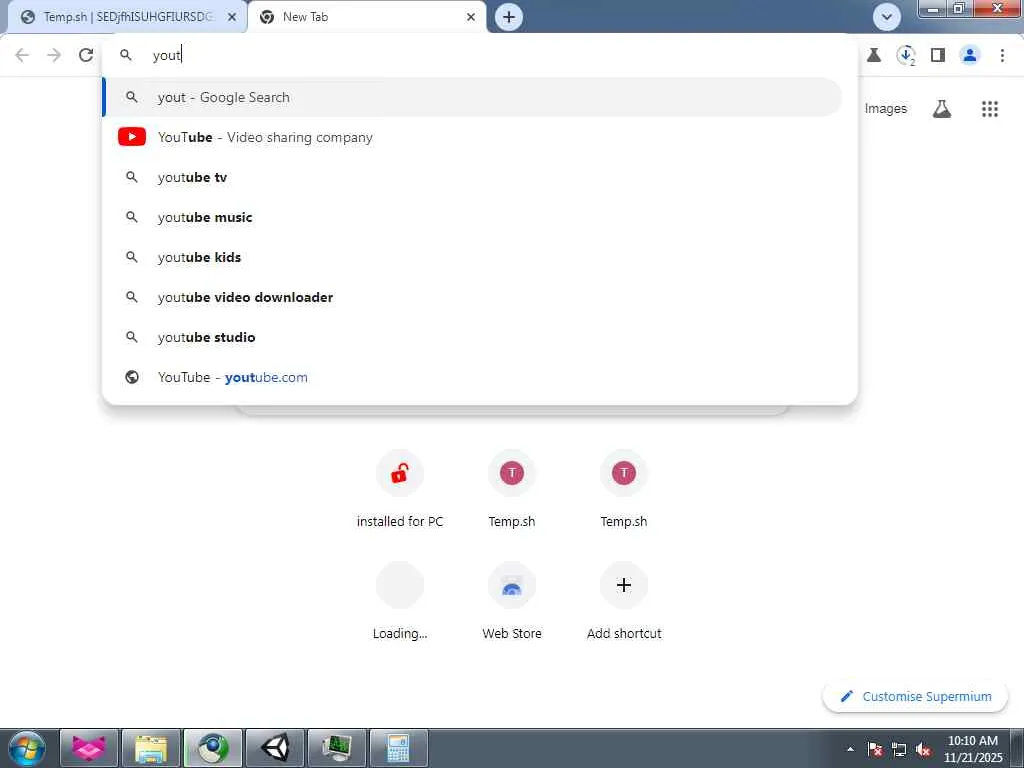Open the Unity taskbar icon
The image size is (1024, 768).
coord(275,748)
